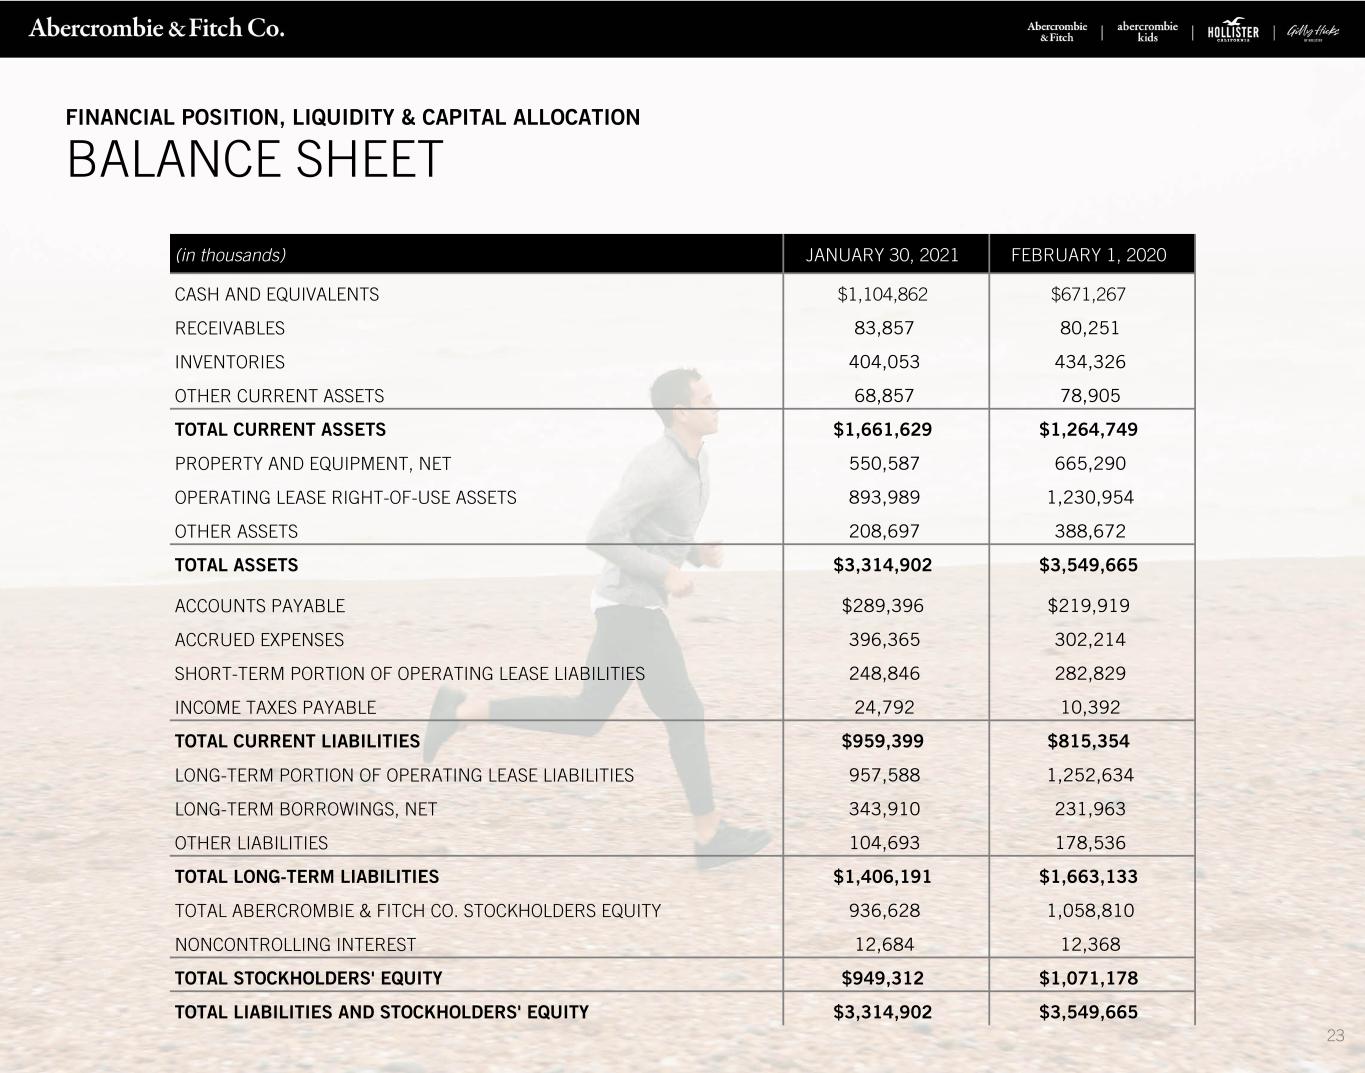Screen dimensions: 1365x1073
Task: Select LONG-TERM BORROWINGS, NET label
Action: 306,810
